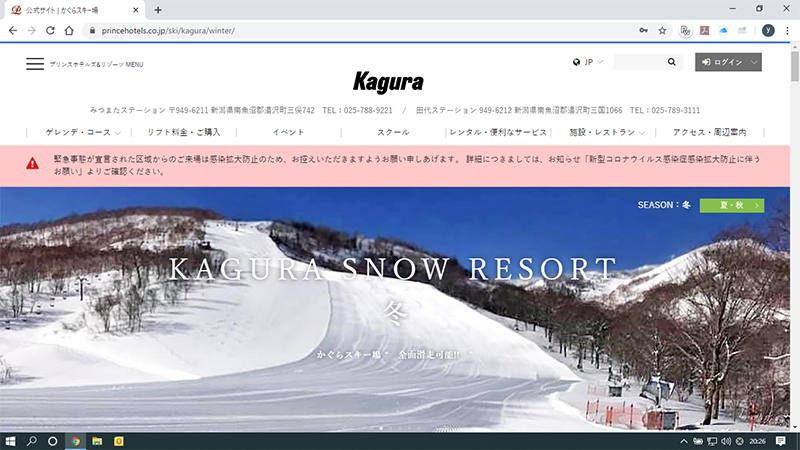Open File Explorer from the taskbar
Image resolution: width=800 pixels, height=450 pixels.
click(x=97, y=441)
